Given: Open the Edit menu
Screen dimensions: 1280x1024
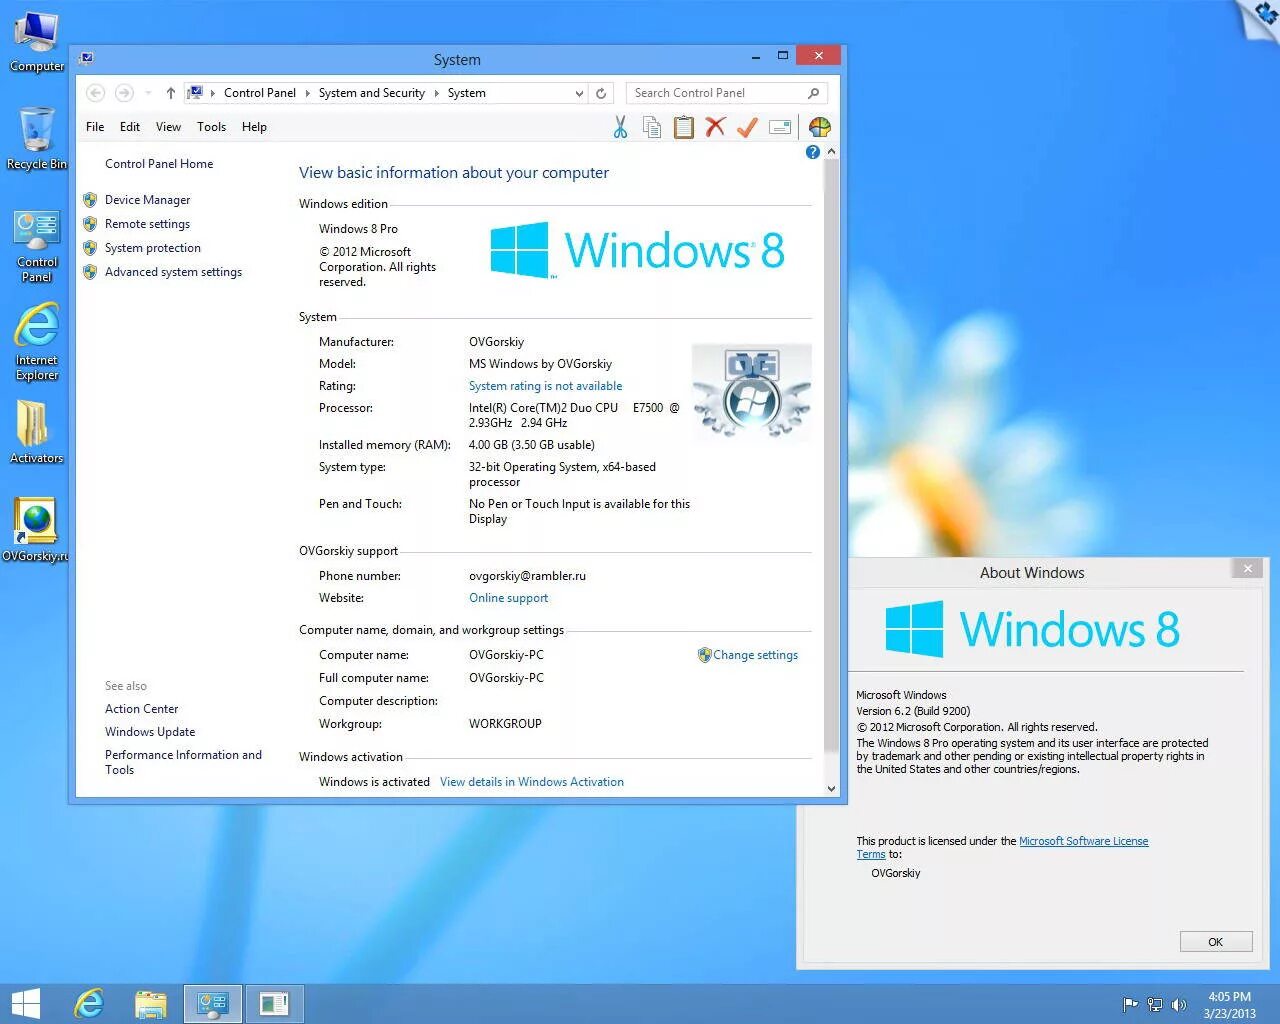Looking at the screenshot, I should tap(130, 127).
